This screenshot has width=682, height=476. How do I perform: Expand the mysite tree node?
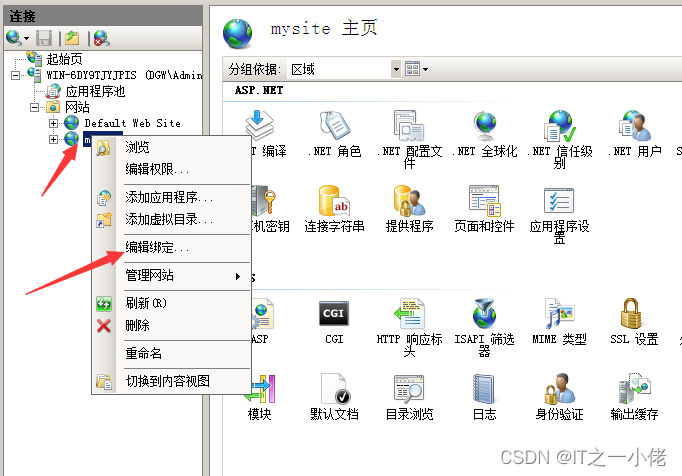[53, 140]
